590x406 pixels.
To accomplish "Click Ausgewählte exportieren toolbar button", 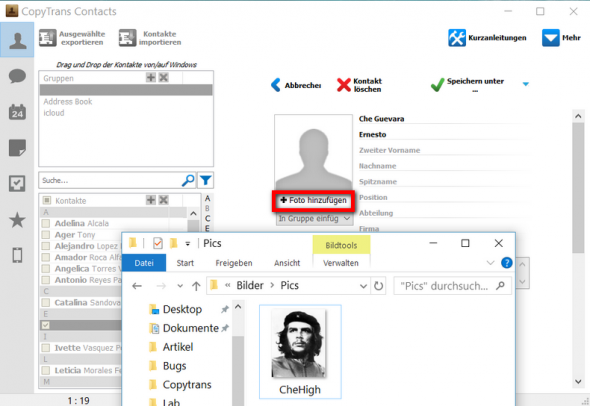I will pos(72,38).
